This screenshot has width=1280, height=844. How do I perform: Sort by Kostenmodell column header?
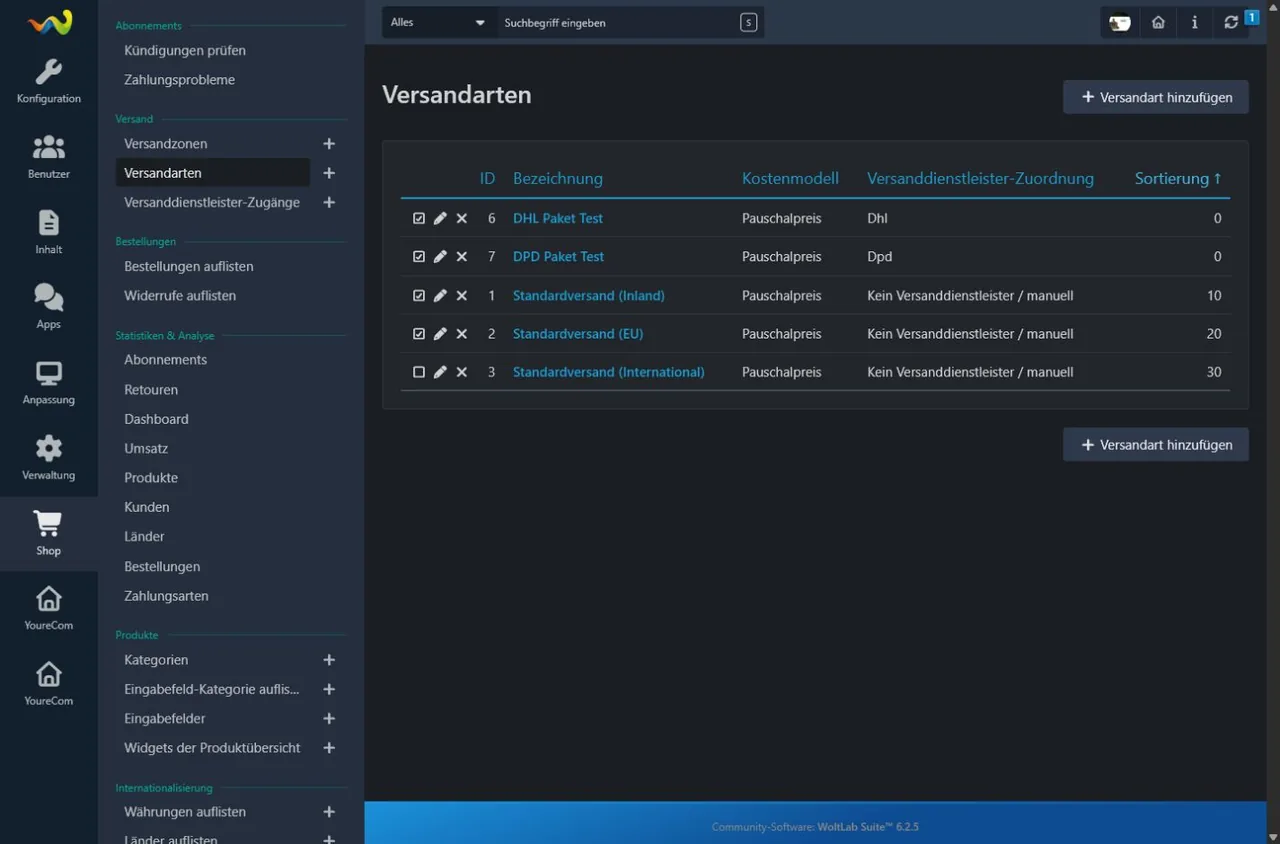click(790, 179)
